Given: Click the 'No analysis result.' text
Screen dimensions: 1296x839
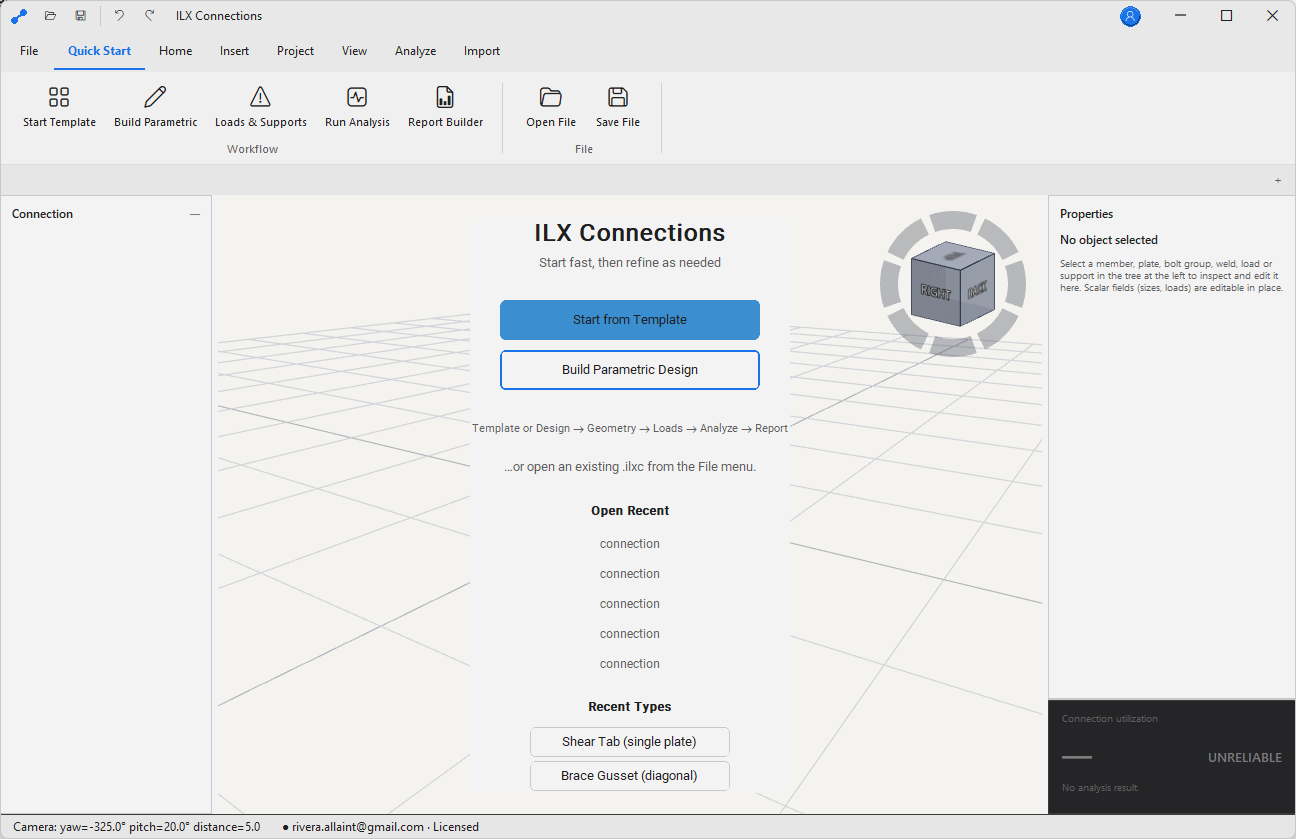Looking at the screenshot, I should 1100,788.
